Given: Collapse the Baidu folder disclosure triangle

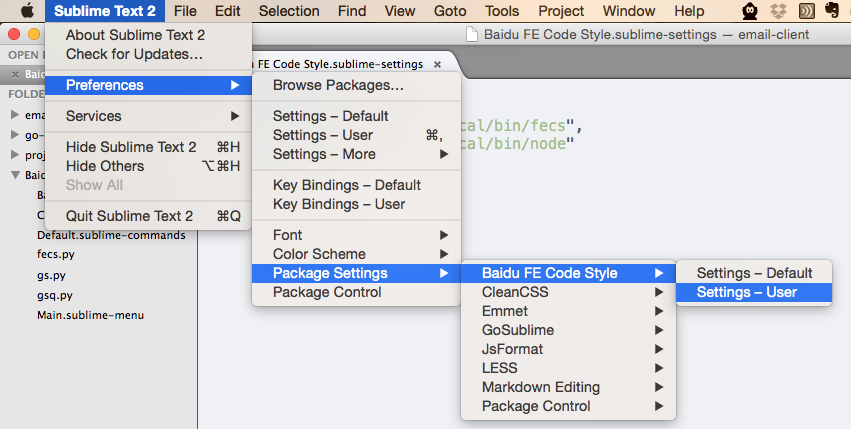Looking at the screenshot, I should [x=14, y=175].
